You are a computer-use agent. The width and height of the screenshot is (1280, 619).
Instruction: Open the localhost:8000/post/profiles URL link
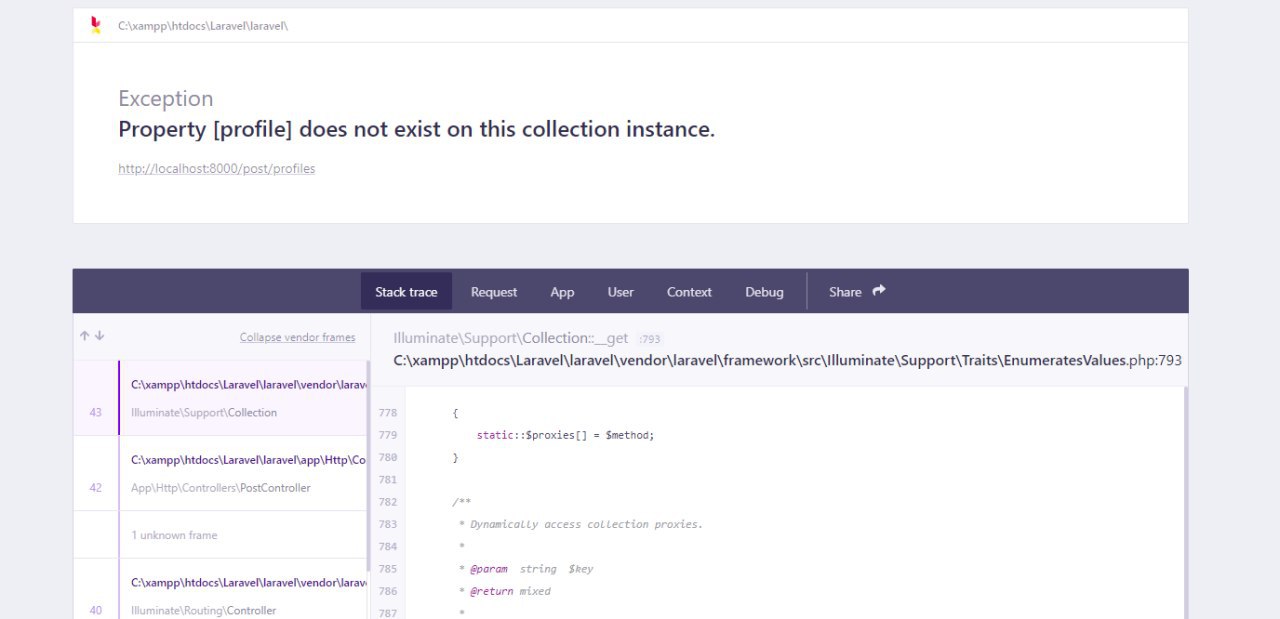point(217,169)
